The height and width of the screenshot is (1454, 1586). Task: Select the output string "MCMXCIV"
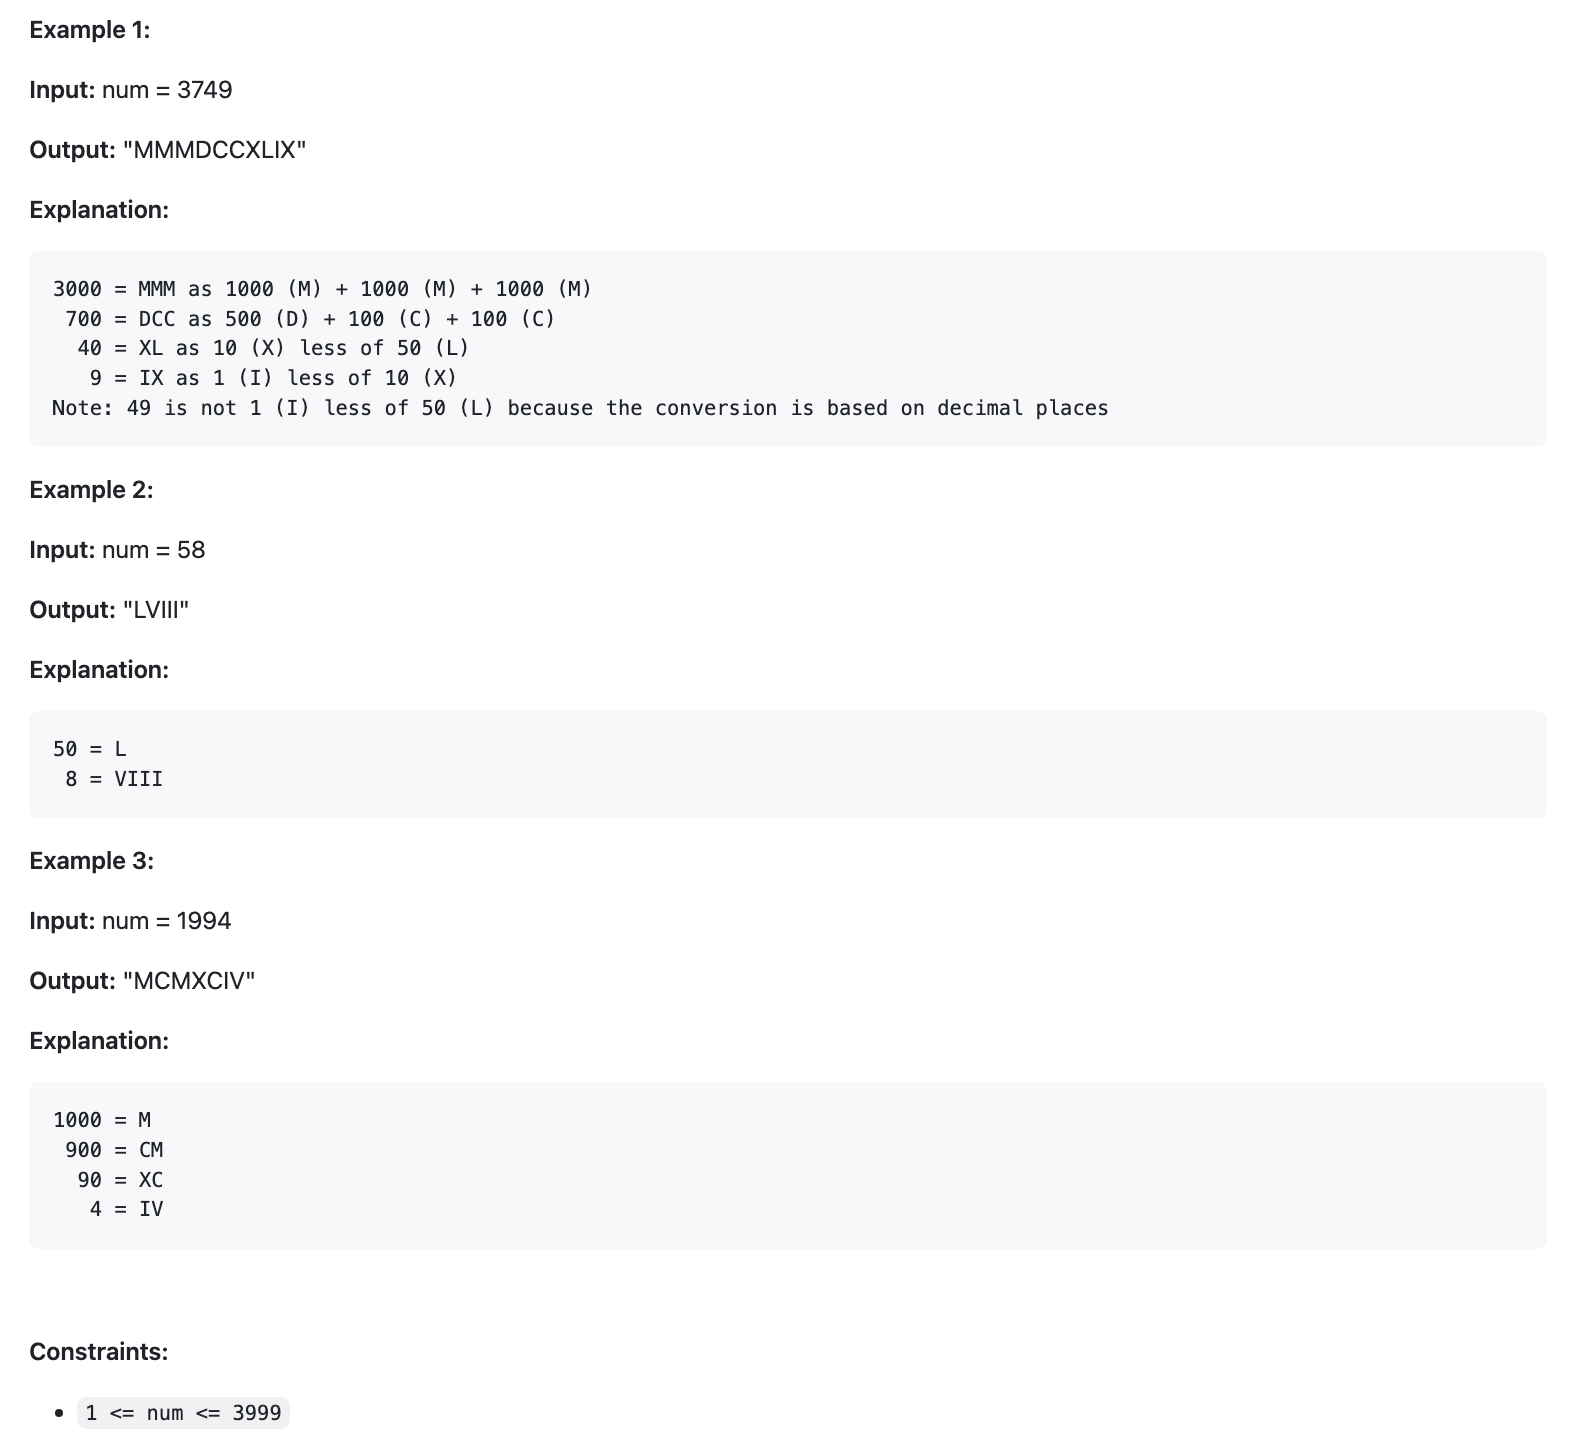pyautogui.click(x=188, y=981)
